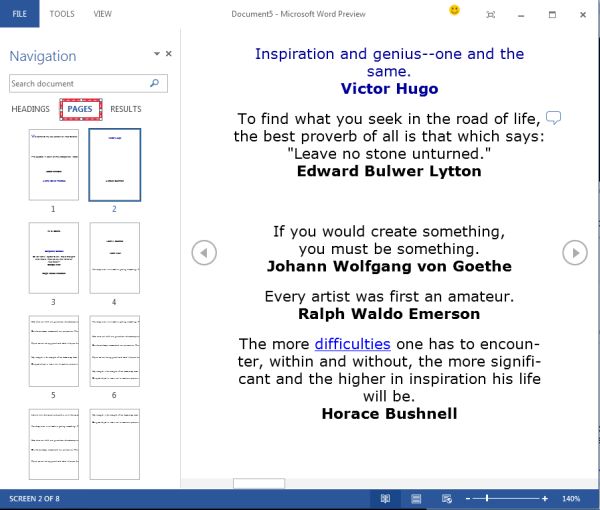Switch to the HEADINGS tab
Image resolution: width=600 pixels, height=510 pixels.
[31, 109]
